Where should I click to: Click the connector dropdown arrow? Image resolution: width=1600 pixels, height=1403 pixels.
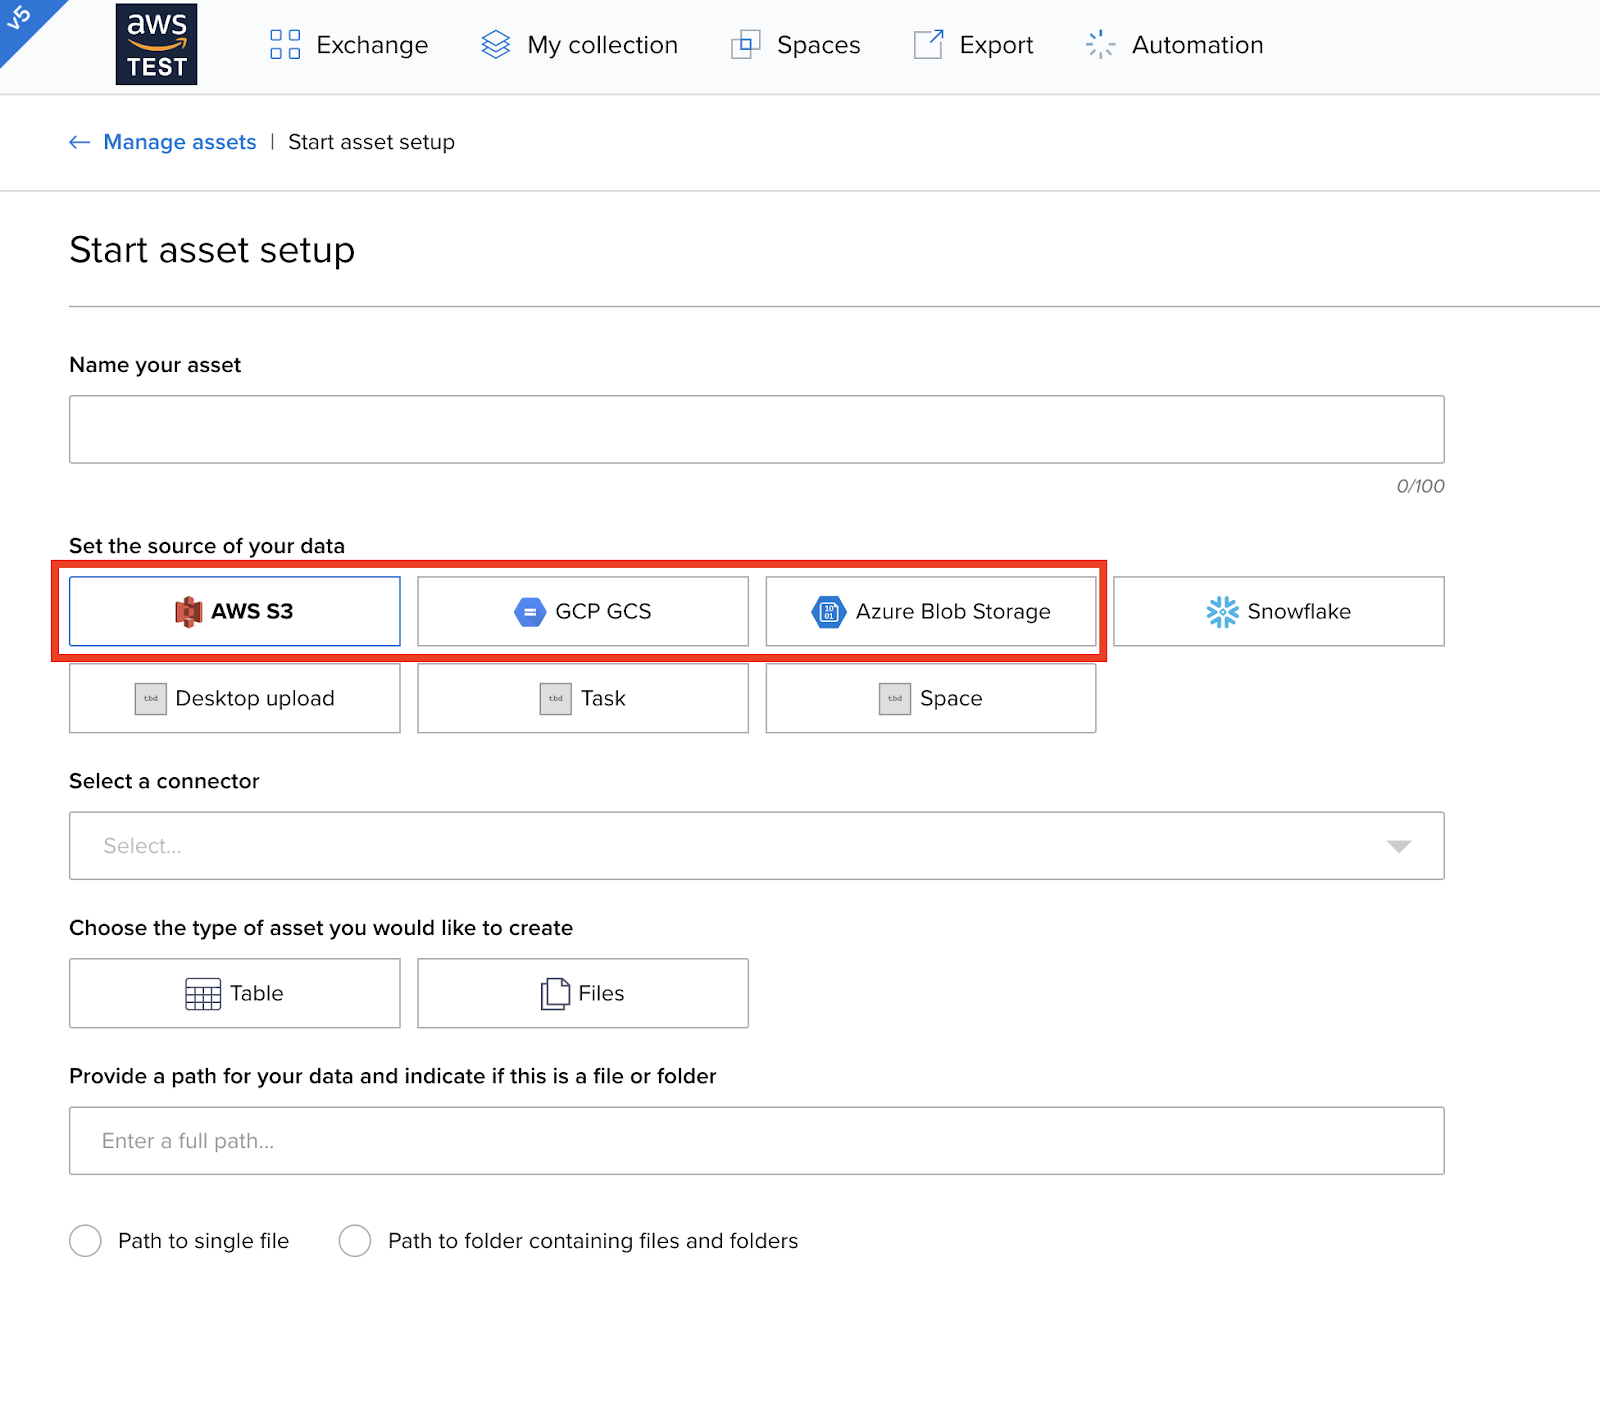tap(1399, 846)
